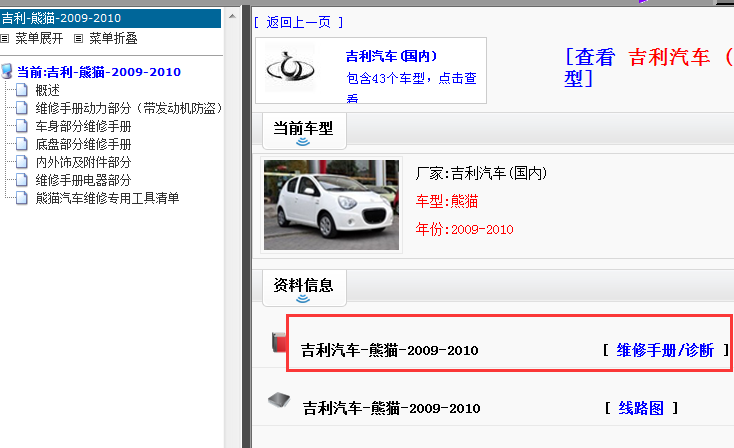The height and width of the screenshot is (448, 734).
Task: Click the chevron under 资料信息 heading
Action: 303,299
